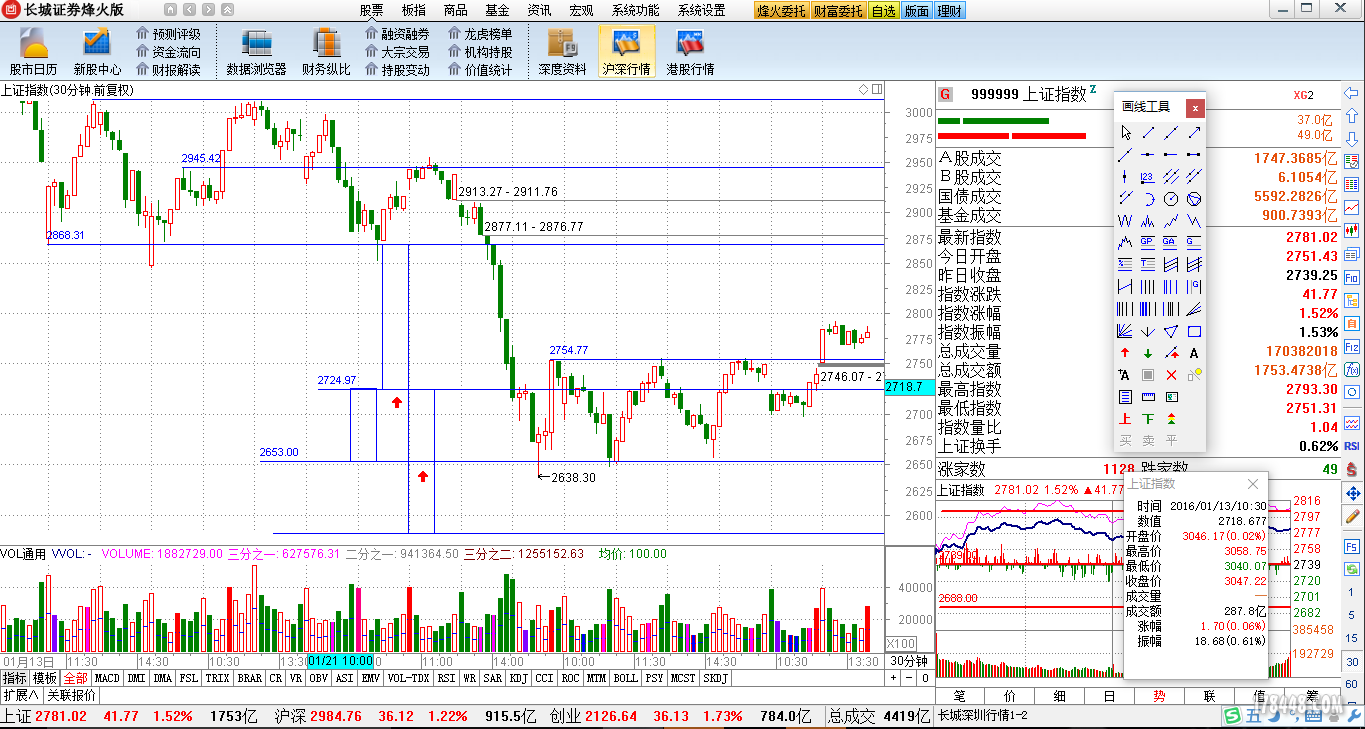
Task: Open 融资融券 margin trading
Action: point(397,34)
